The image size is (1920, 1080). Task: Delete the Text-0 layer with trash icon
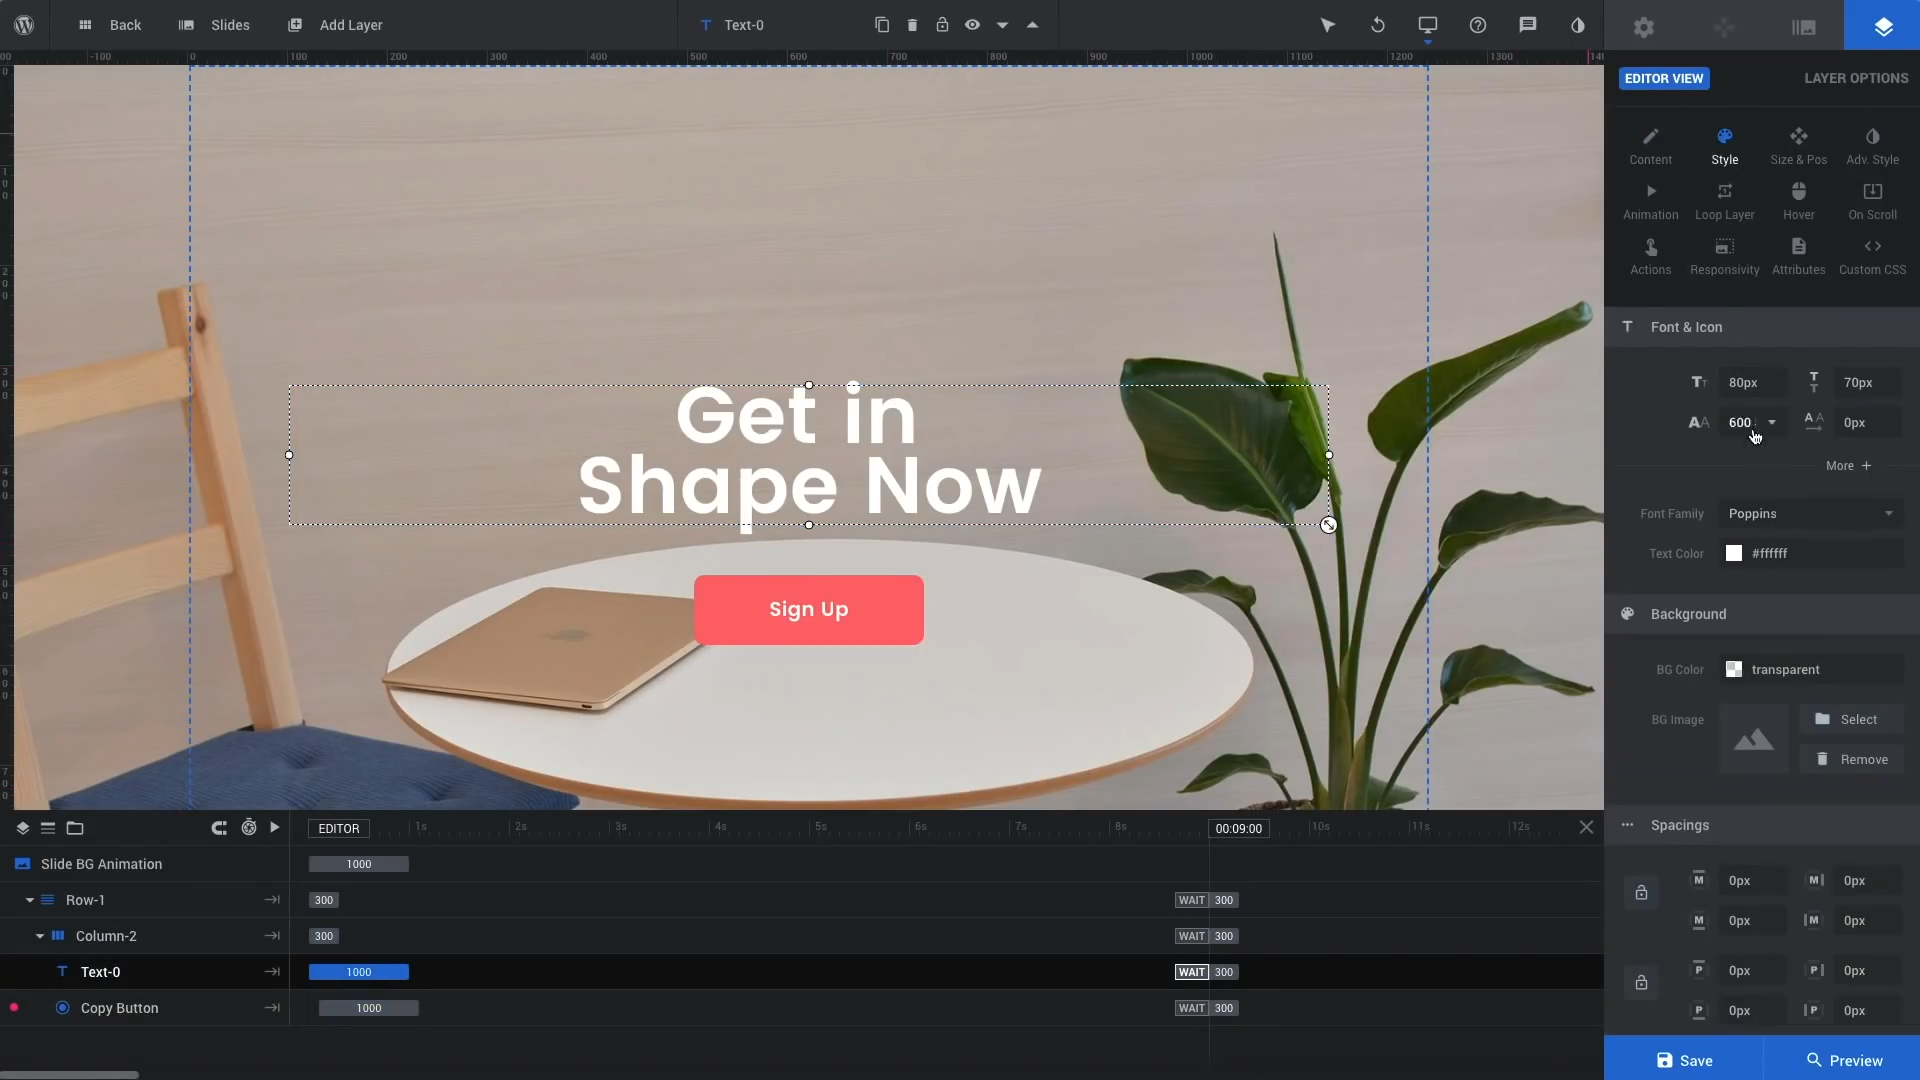coord(912,25)
